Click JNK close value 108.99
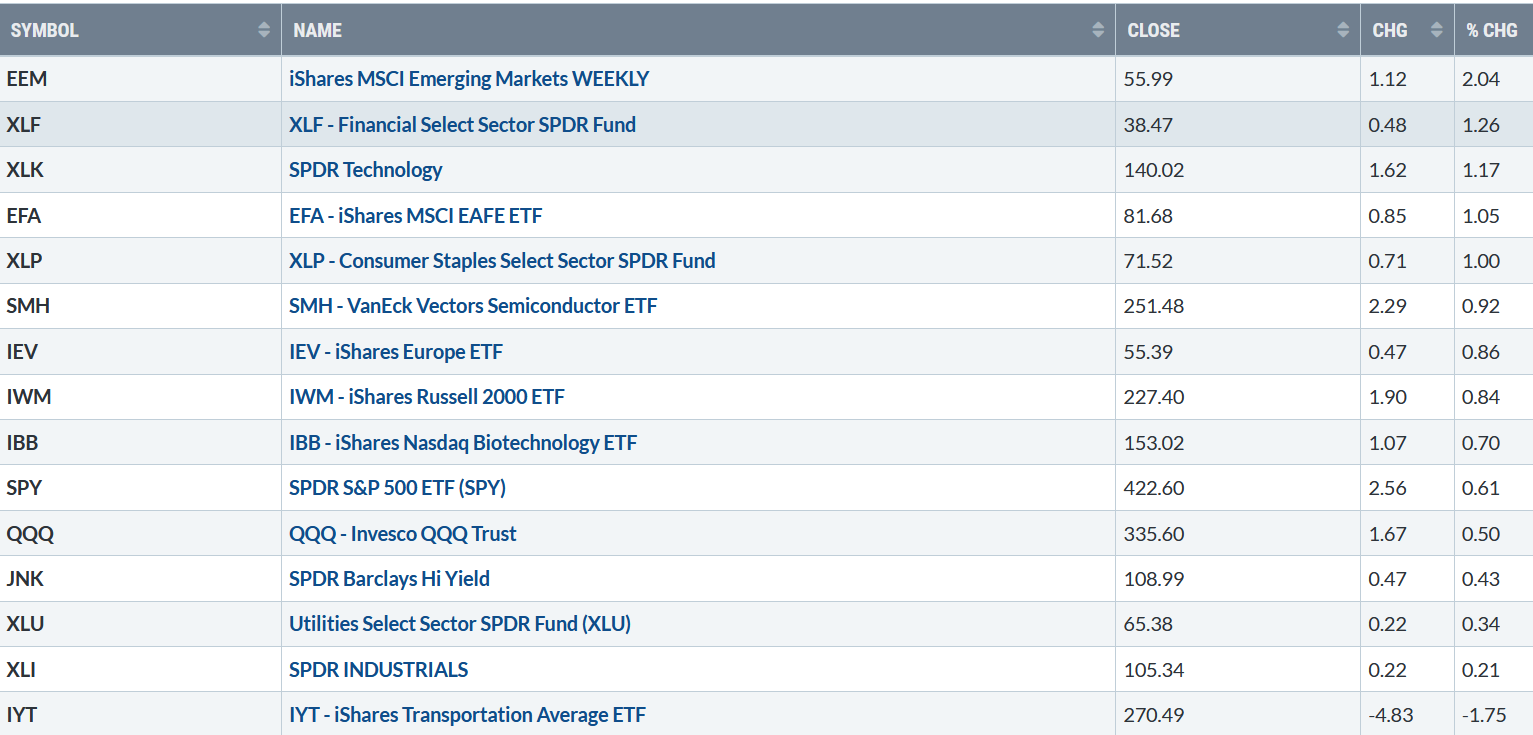 (1155, 579)
